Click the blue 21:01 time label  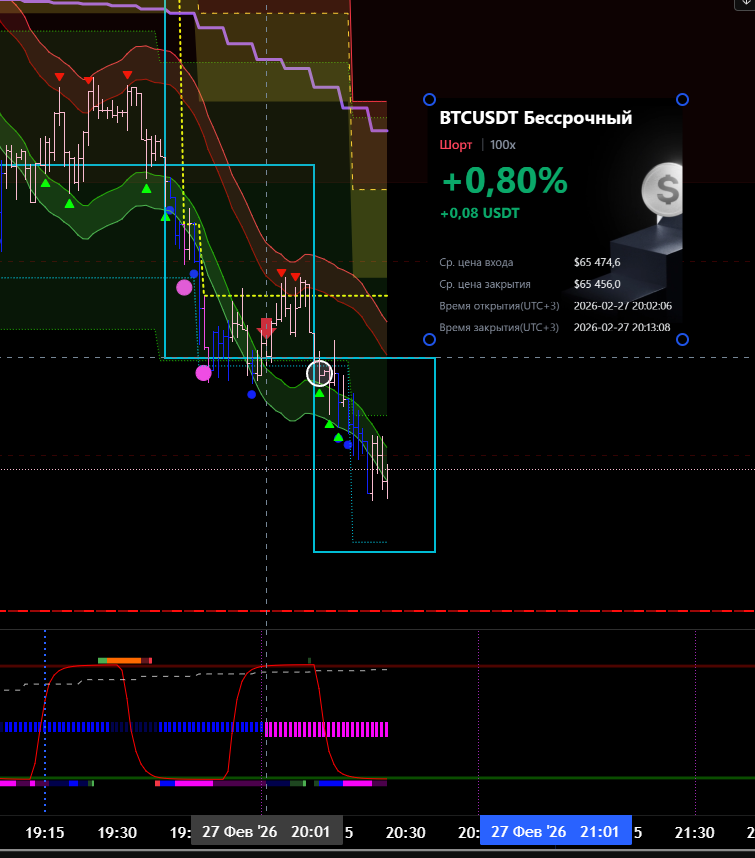pos(556,831)
